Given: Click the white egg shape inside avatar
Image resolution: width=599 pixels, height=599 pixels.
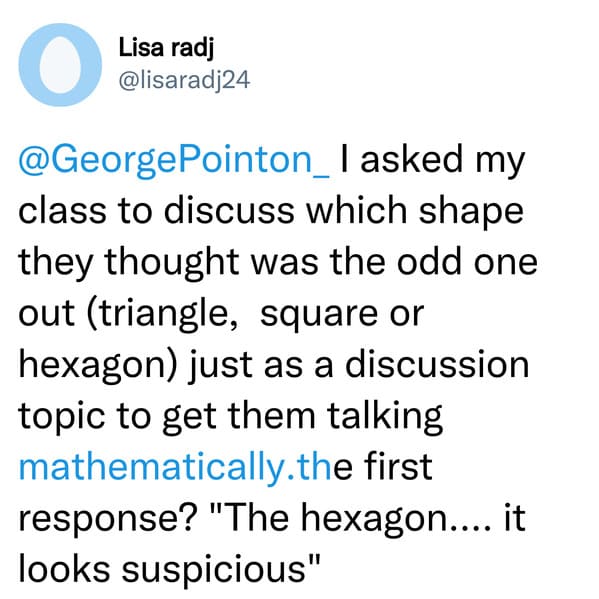Looking at the screenshot, I should pos(60,65).
